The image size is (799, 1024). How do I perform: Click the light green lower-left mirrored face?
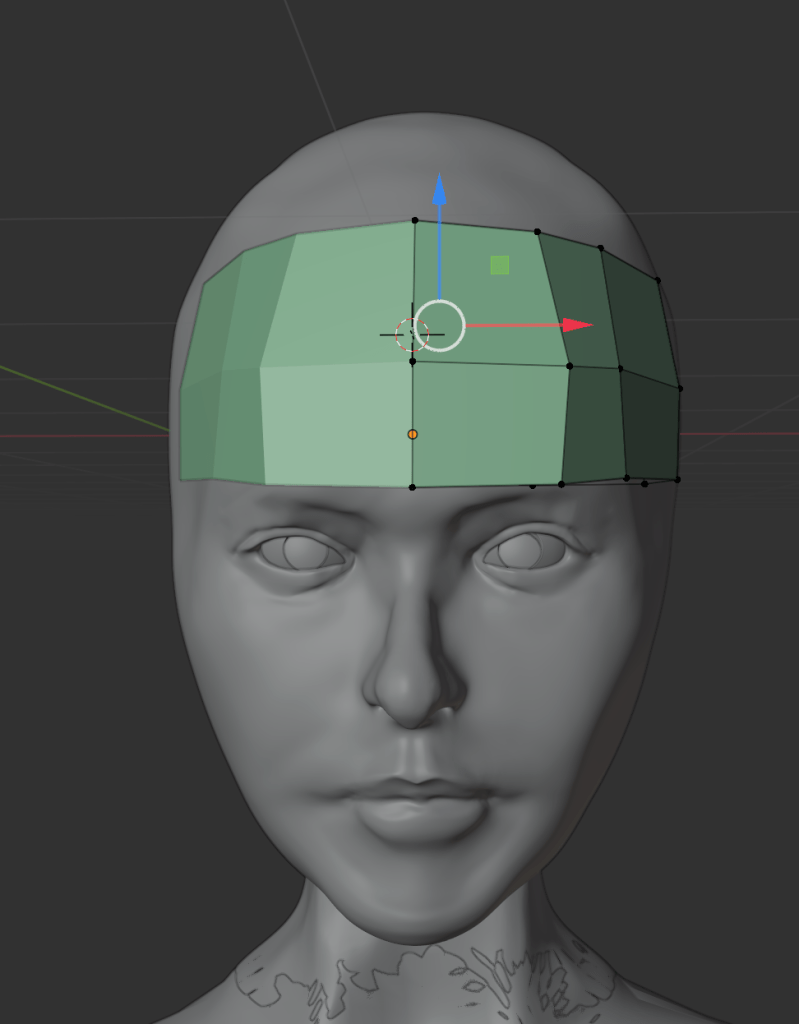(335, 425)
